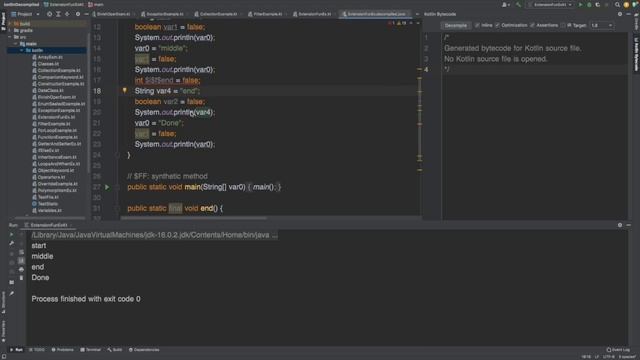Click the Collapse All icon in Project panel
Screen dimensions: 640x360
click(x=67, y=14)
